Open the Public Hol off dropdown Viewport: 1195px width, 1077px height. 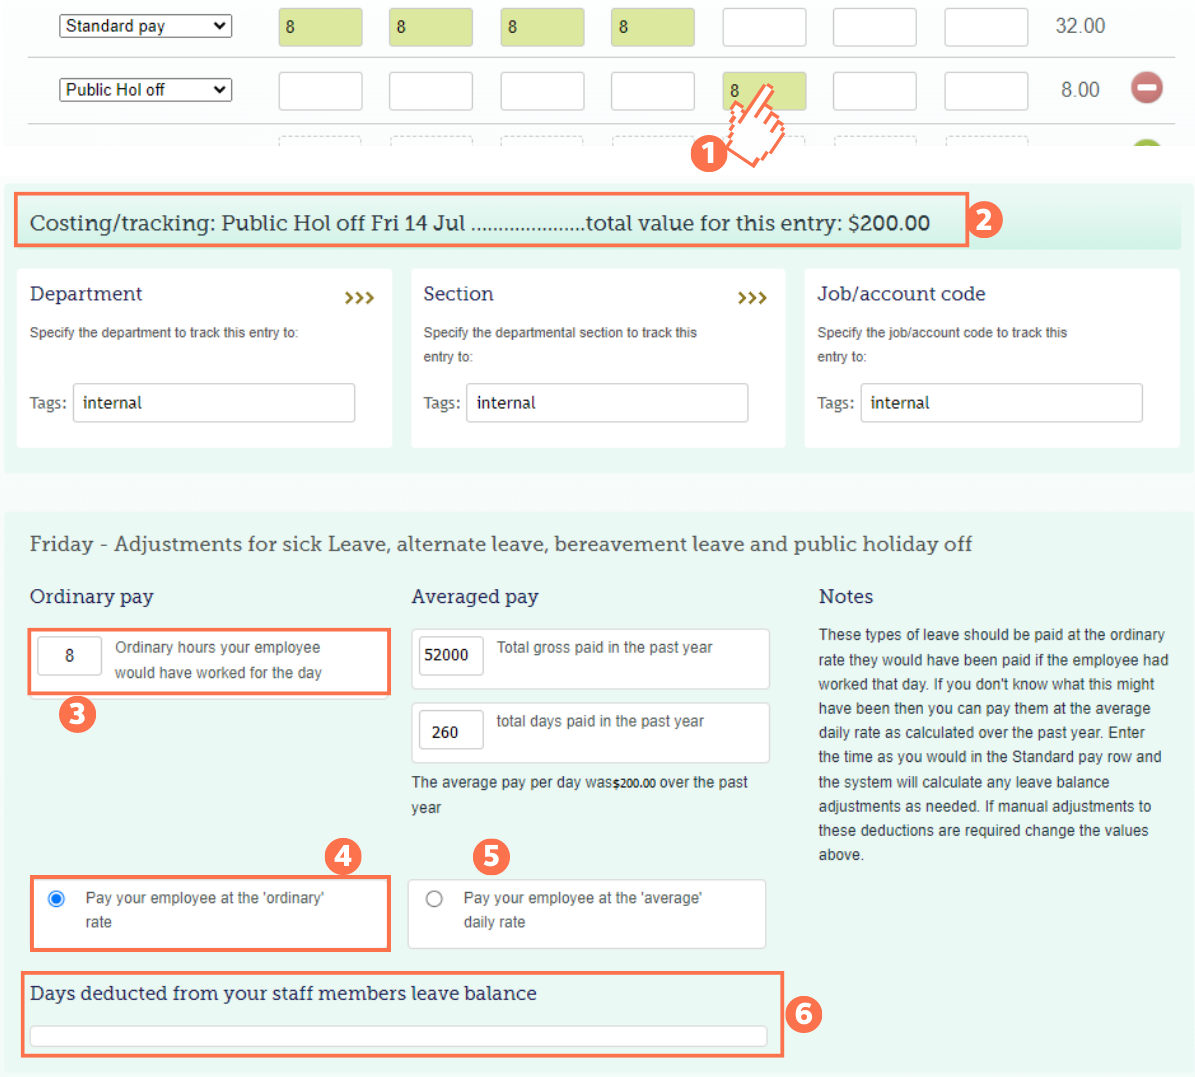coord(146,90)
